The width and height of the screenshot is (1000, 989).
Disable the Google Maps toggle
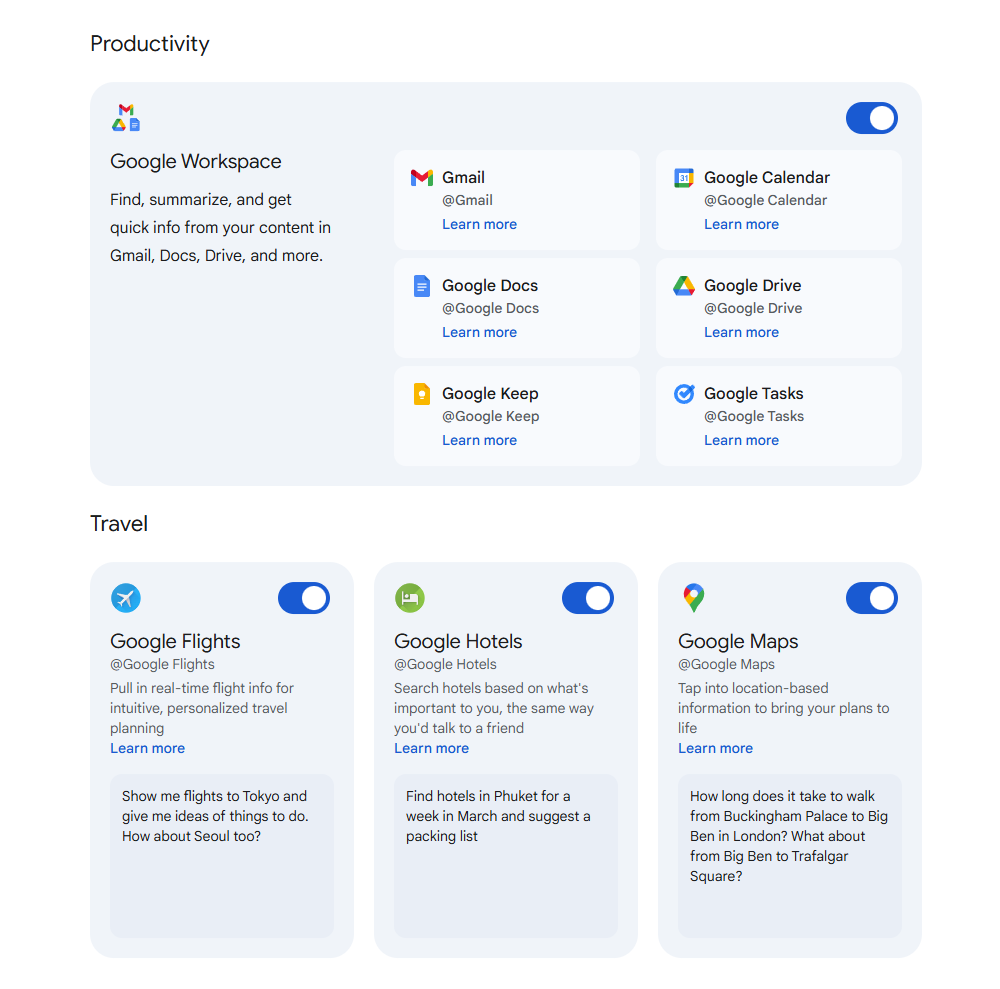(x=871, y=598)
